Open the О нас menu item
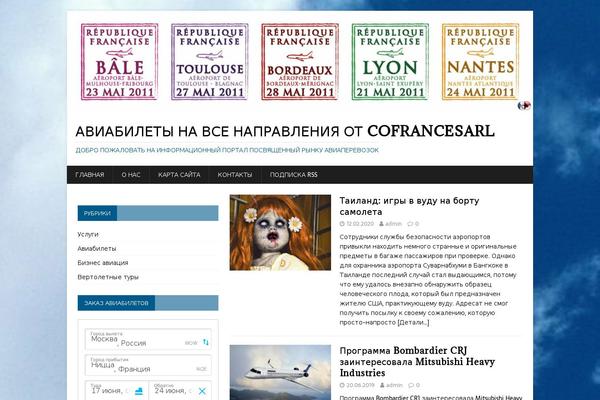This screenshot has height=400, width=600. [x=131, y=175]
